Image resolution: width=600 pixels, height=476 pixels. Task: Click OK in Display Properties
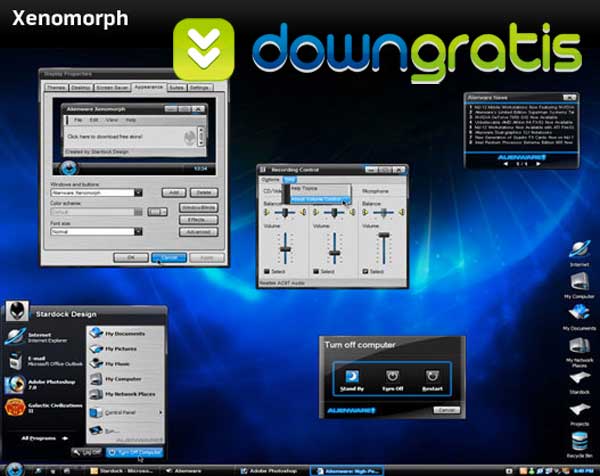click(131, 258)
